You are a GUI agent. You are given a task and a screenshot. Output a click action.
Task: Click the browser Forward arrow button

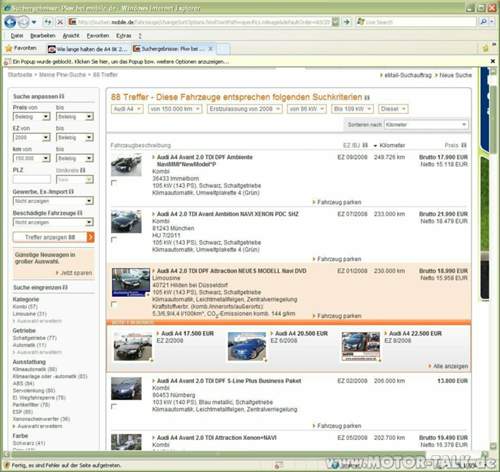point(23,22)
